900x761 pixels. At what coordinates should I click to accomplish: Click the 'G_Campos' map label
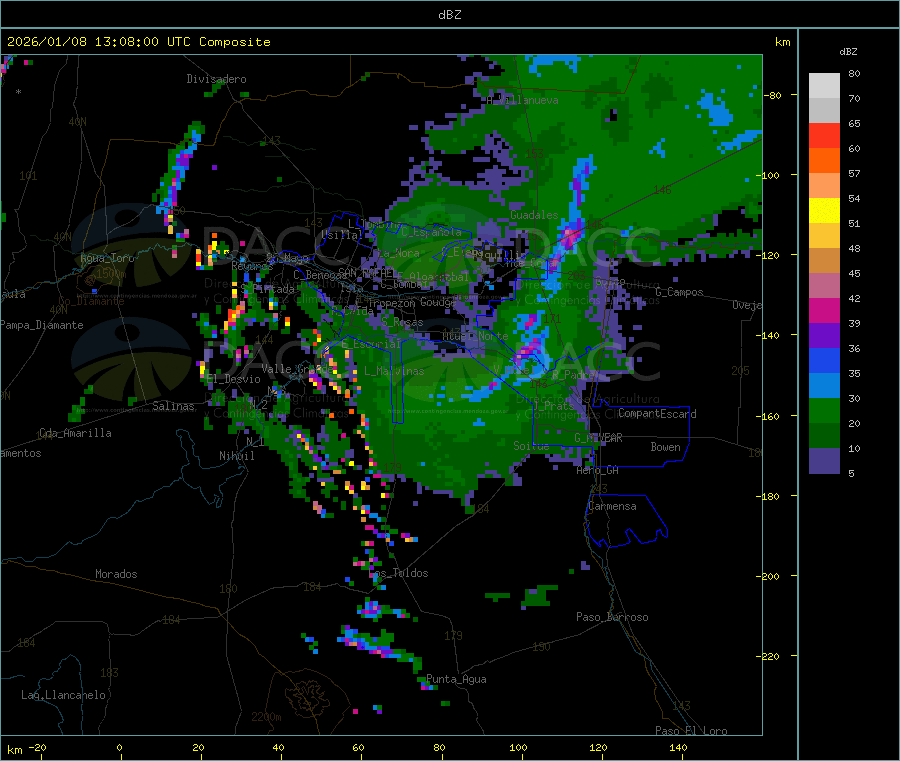point(679,292)
